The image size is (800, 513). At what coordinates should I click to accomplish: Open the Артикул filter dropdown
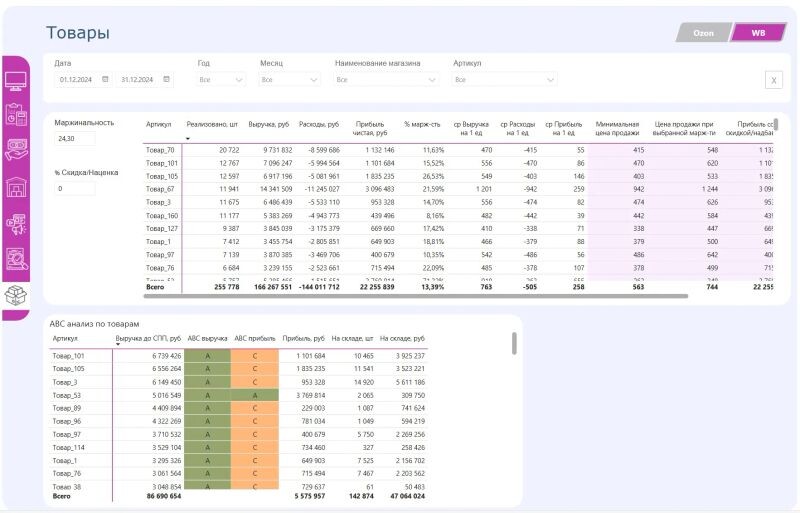(x=505, y=79)
